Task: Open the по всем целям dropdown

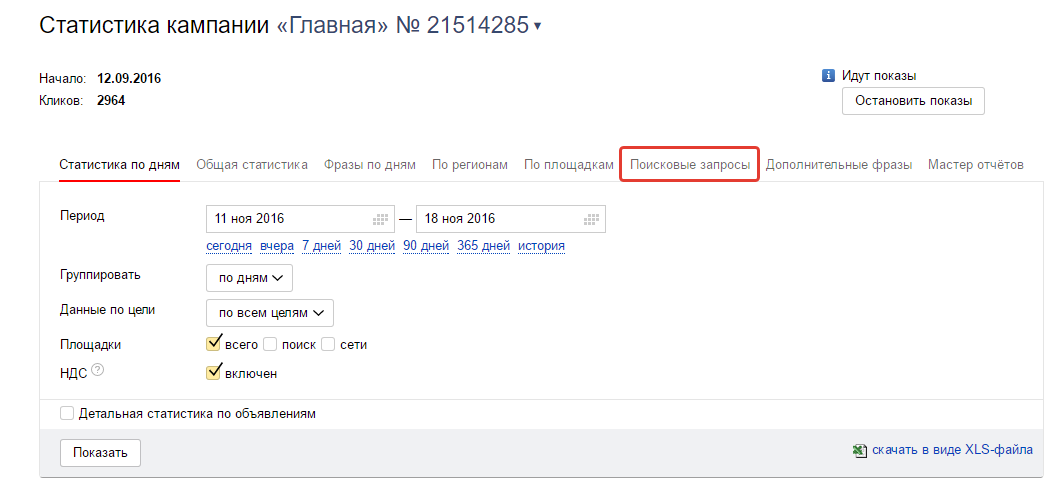Action: tap(270, 313)
